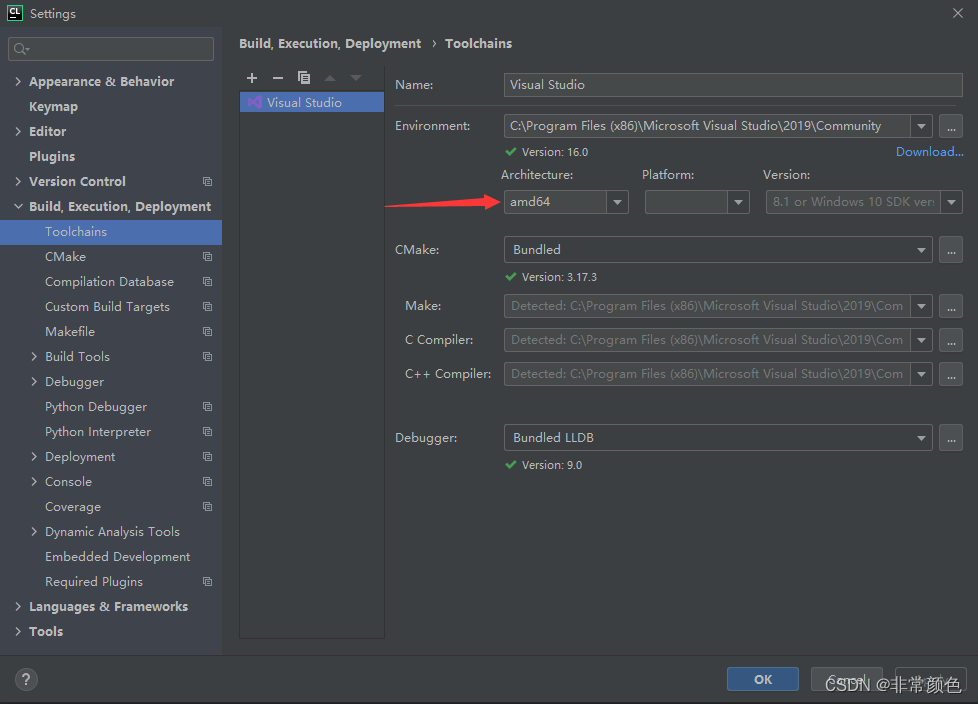Select Toolchains in settings tree

point(111,232)
